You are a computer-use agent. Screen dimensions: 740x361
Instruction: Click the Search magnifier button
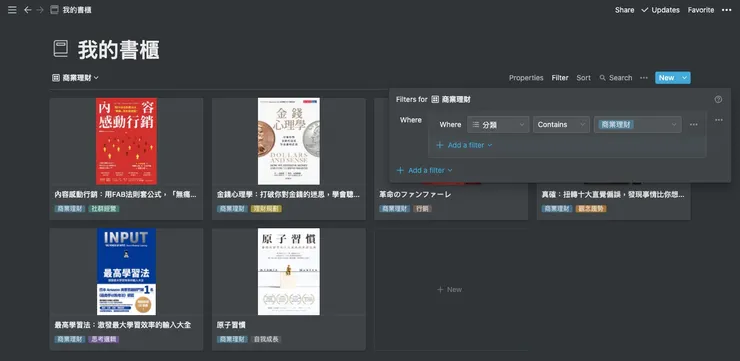[616, 78]
